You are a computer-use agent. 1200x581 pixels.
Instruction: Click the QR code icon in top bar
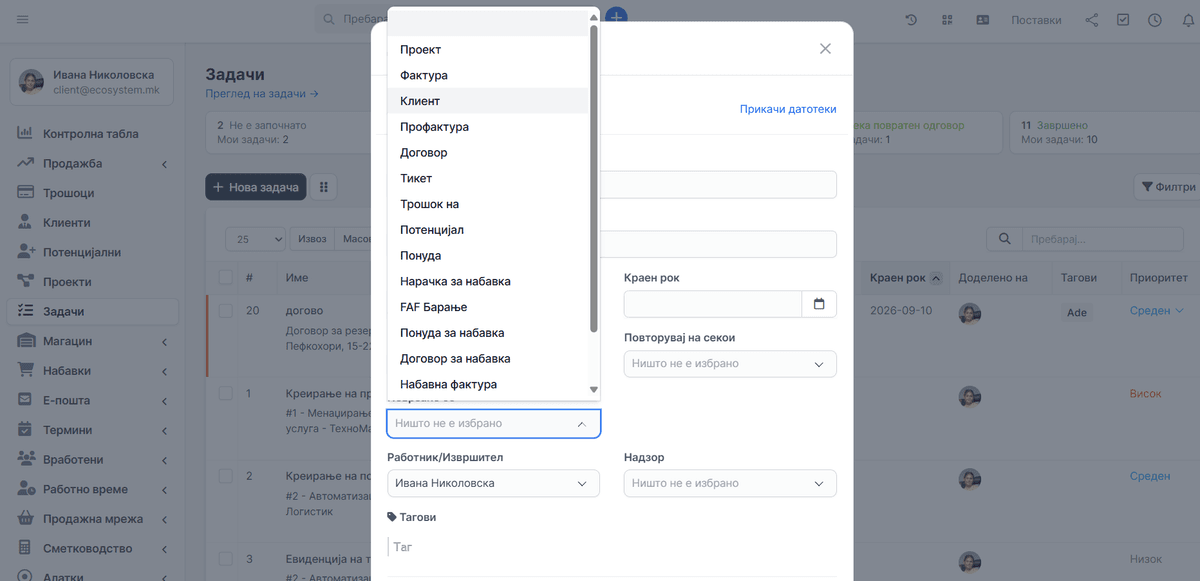(947, 20)
